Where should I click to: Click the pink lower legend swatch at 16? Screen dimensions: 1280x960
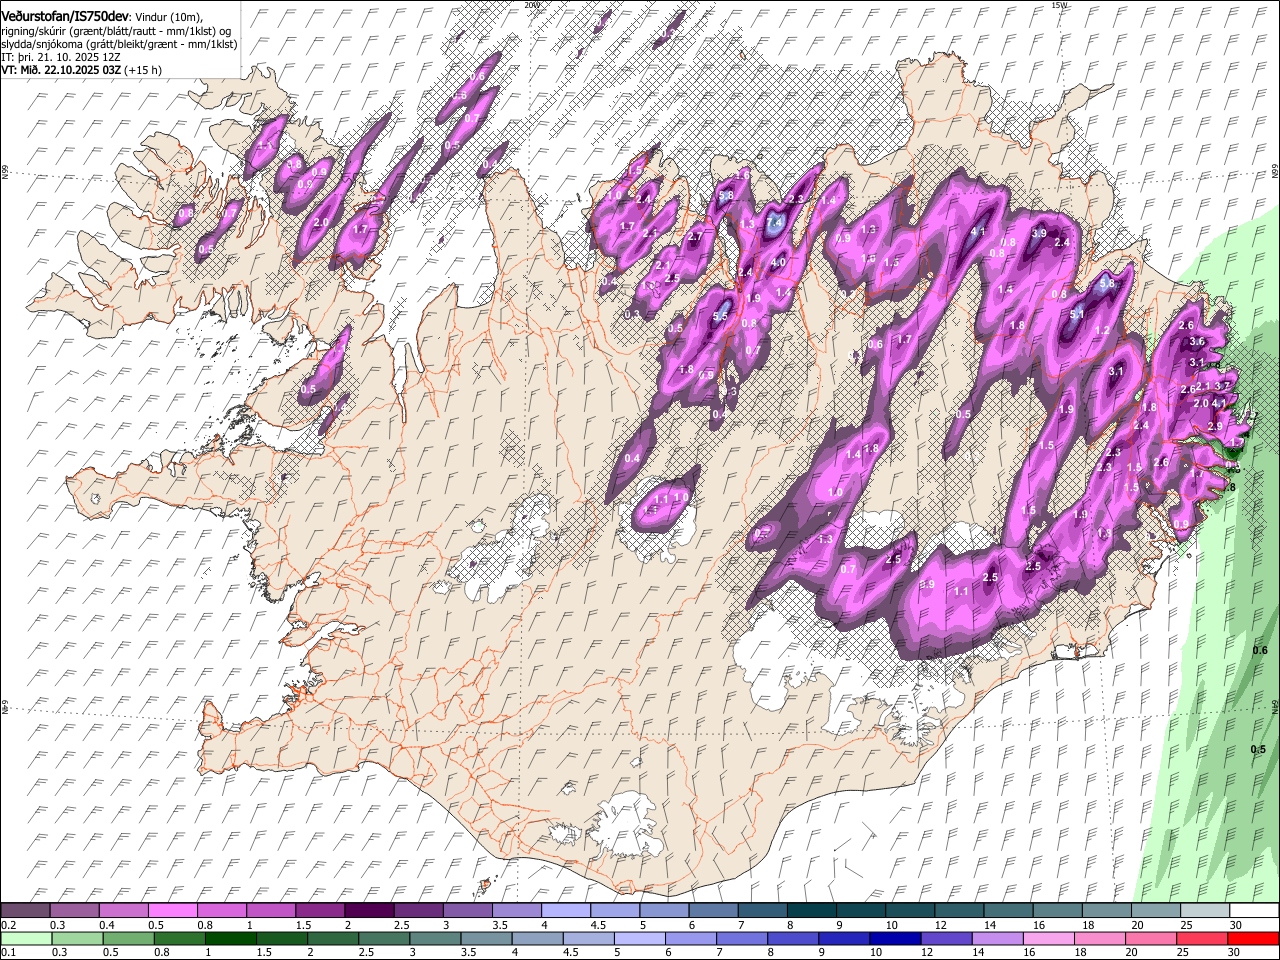(x=1048, y=938)
